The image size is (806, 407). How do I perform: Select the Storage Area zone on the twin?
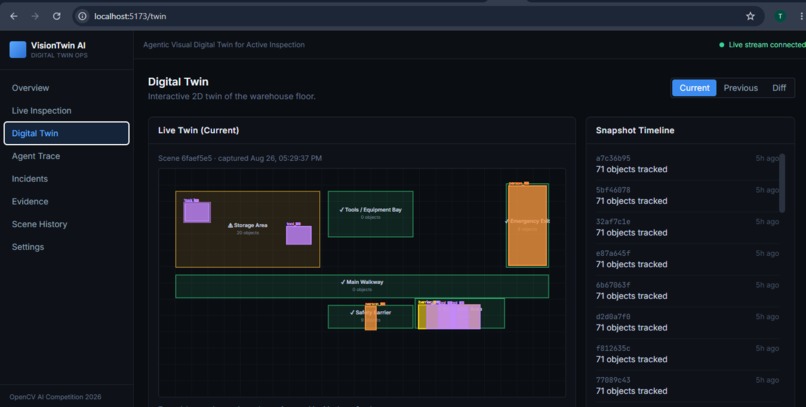click(x=247, y=229)
